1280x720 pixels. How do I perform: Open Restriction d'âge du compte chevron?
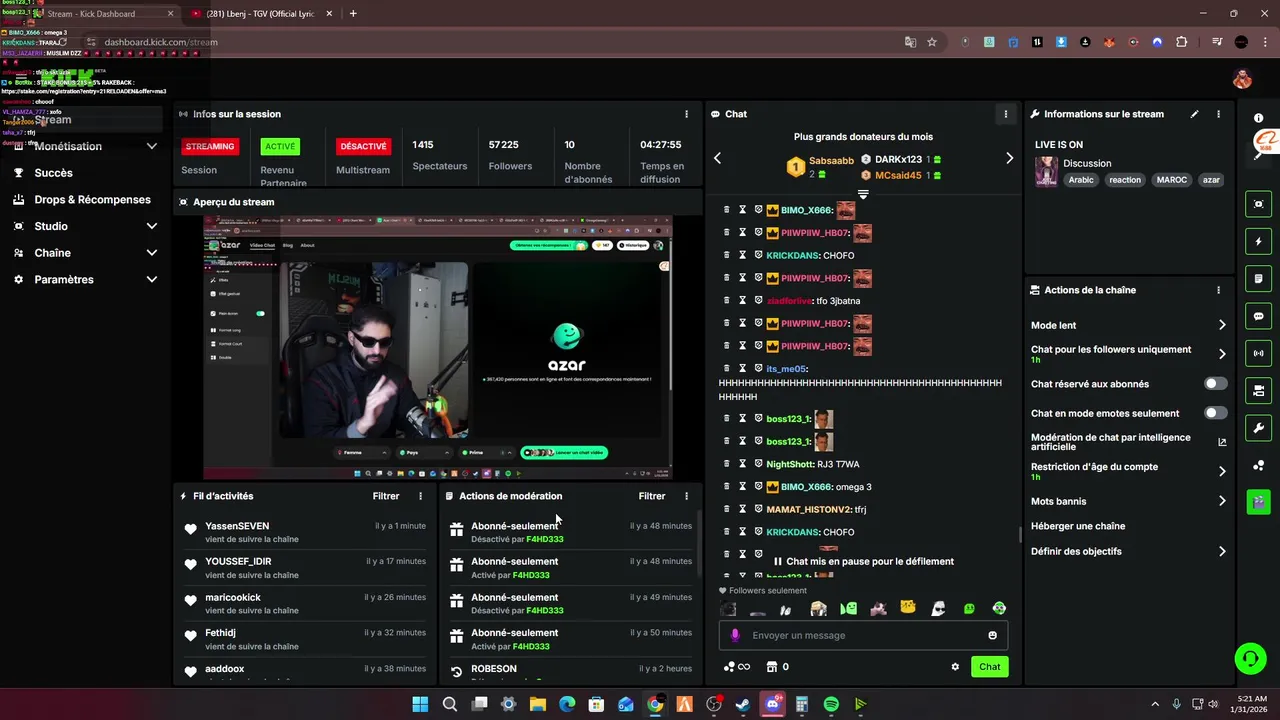pos(1221,471)
